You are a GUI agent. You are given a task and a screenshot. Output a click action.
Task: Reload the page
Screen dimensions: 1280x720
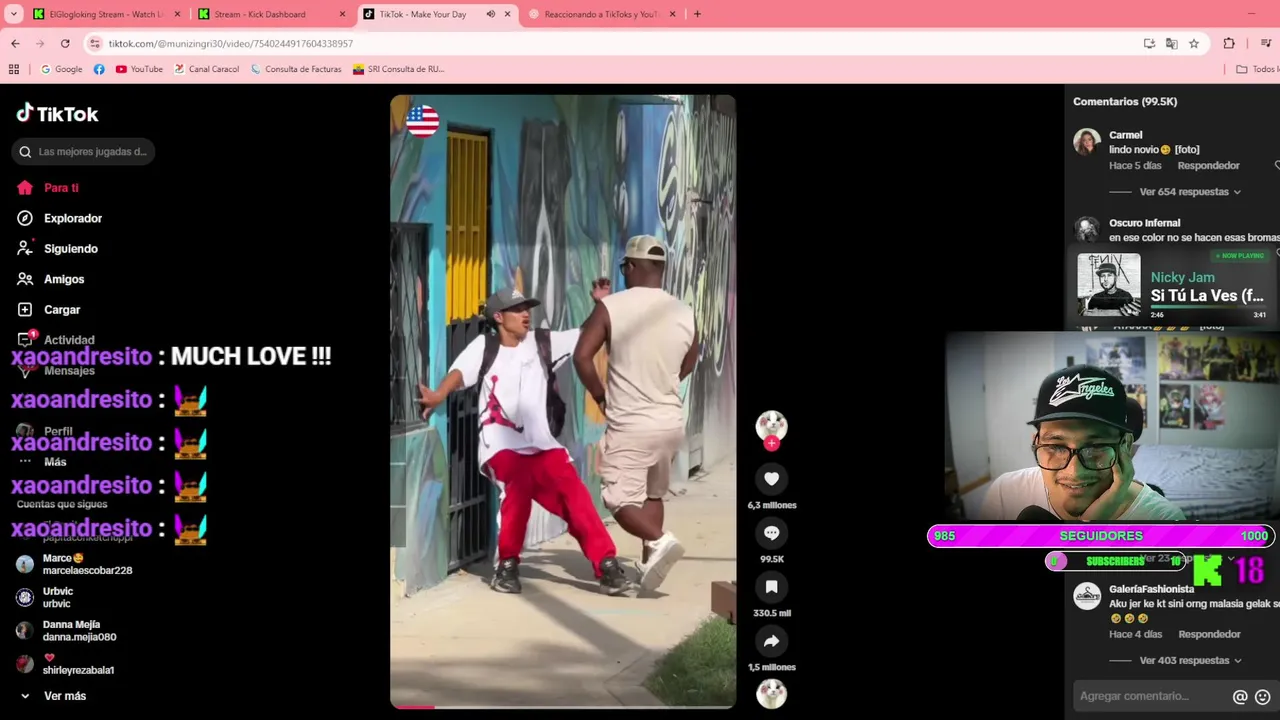(65, 44)
